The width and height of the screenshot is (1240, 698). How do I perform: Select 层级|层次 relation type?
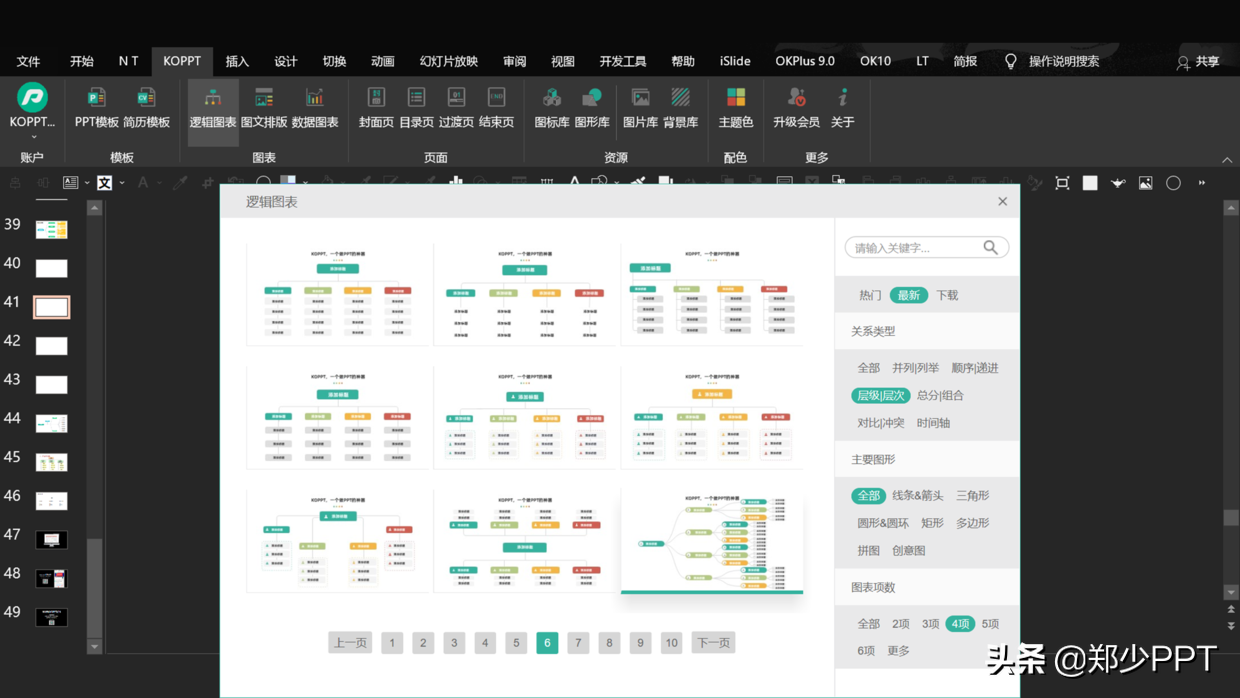click(x=880, y=395)
